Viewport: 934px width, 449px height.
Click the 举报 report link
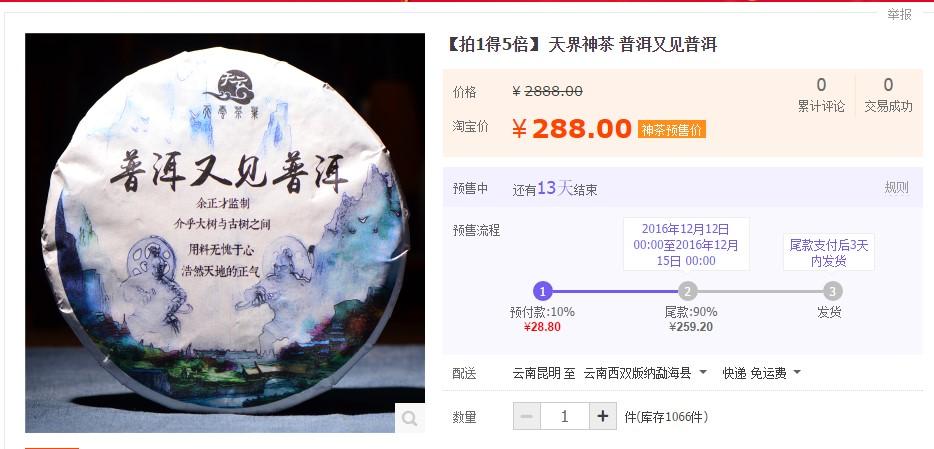click(899, 15)
